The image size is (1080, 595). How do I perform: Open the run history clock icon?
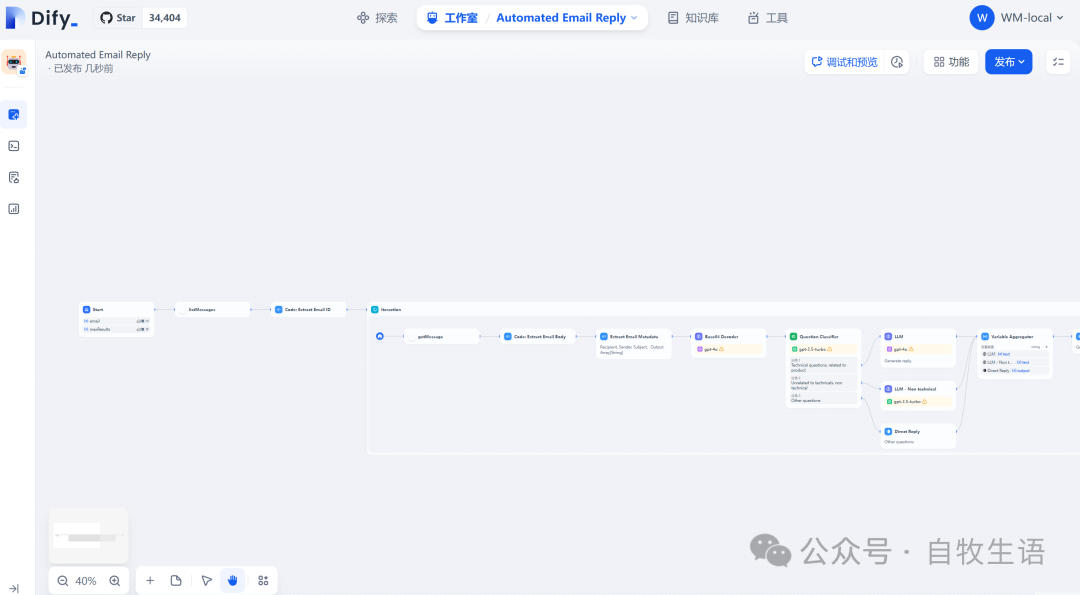pyautogui.click(x=897, y=62)
